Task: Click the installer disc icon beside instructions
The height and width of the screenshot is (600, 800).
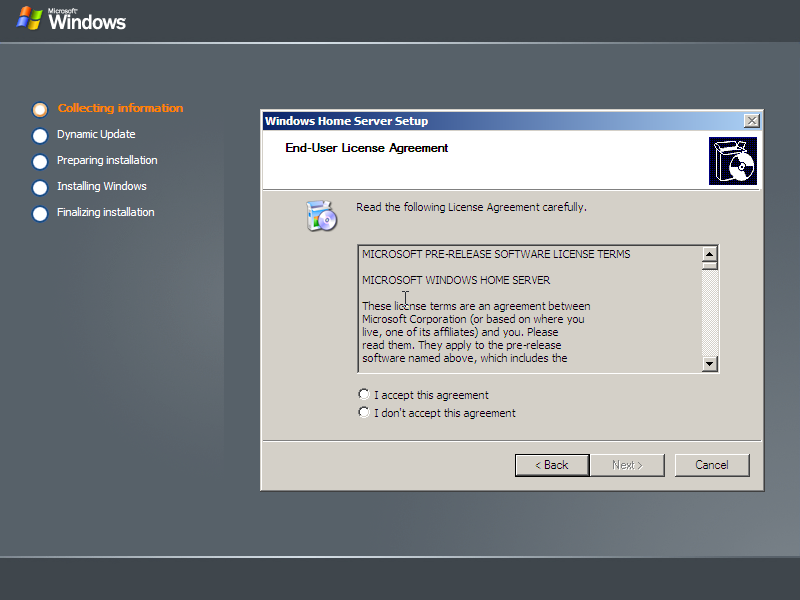Action: 321,216
